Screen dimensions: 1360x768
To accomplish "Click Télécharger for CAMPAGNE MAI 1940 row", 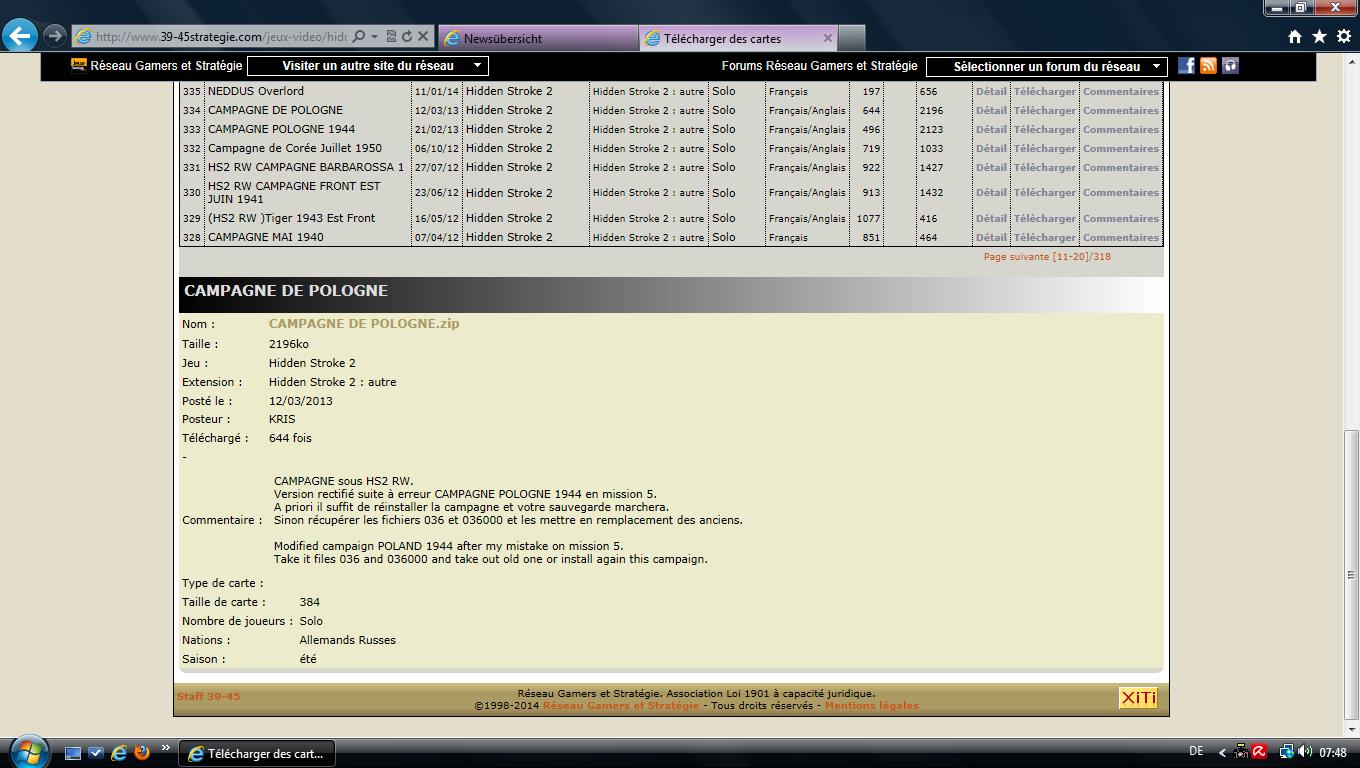I will click(1044, 237).
